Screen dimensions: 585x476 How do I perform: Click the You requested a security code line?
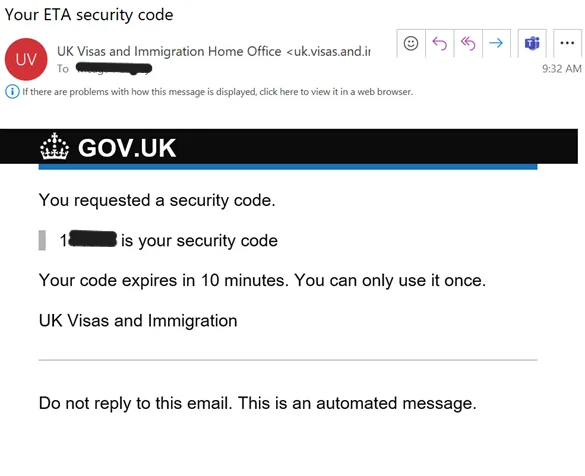[157, 201]
